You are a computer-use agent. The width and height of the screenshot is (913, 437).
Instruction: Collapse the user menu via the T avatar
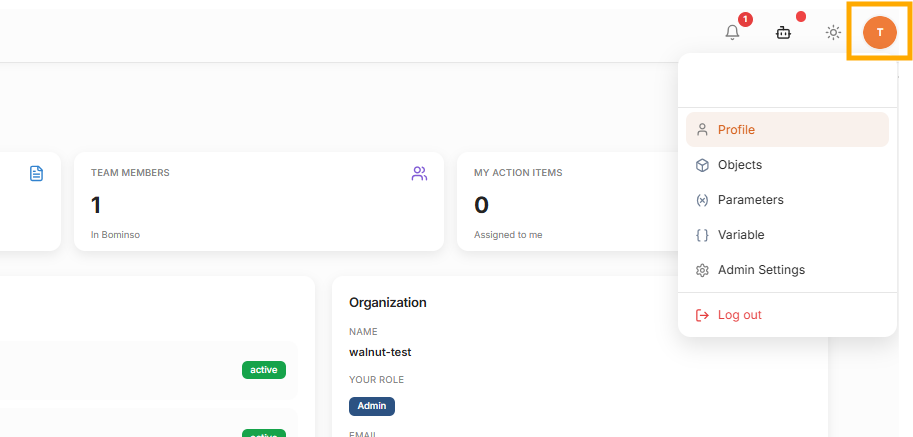click(879, 32)
